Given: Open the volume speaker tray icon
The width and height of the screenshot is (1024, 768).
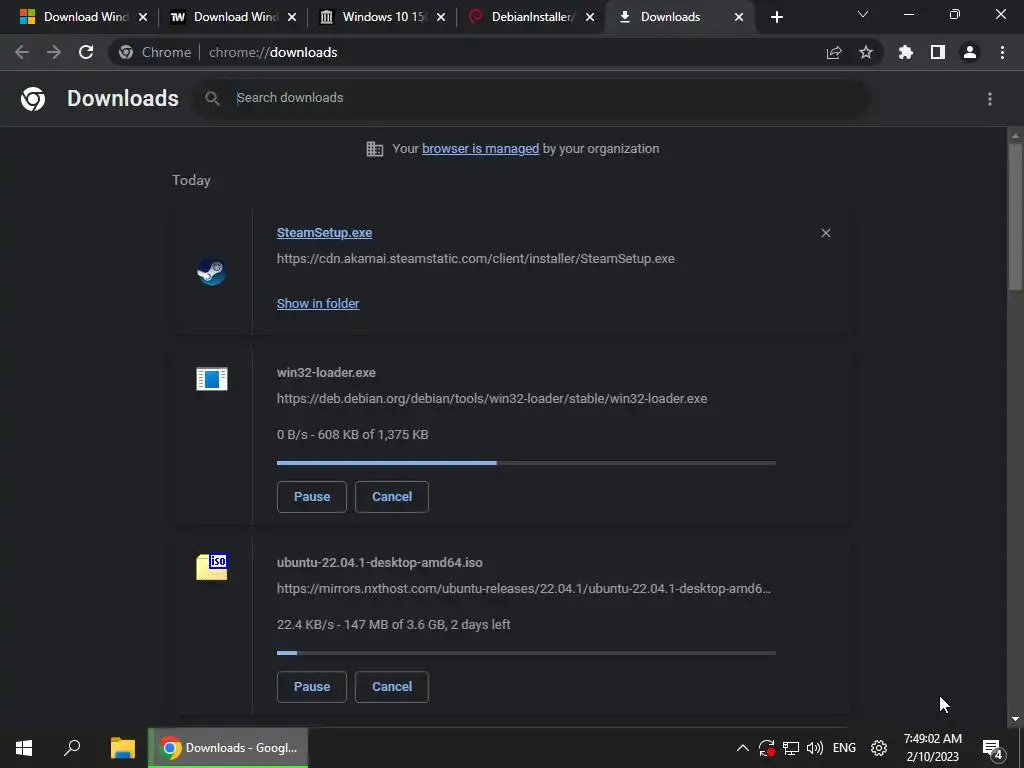Looking at the screenshot, I should click(814, 748).
